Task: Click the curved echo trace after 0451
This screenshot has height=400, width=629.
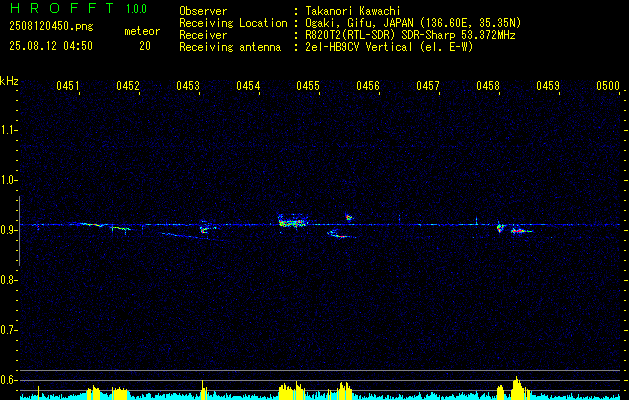Action: [93, 224]
